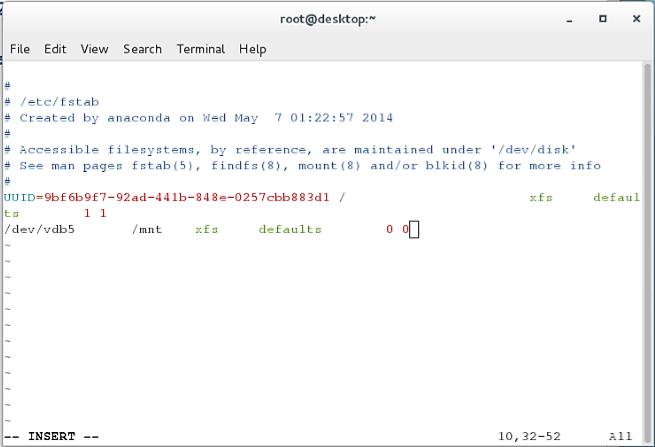Close the root@desktop terminal window
The height and width of the screenshot is (447, 655).
coord(636,19)
